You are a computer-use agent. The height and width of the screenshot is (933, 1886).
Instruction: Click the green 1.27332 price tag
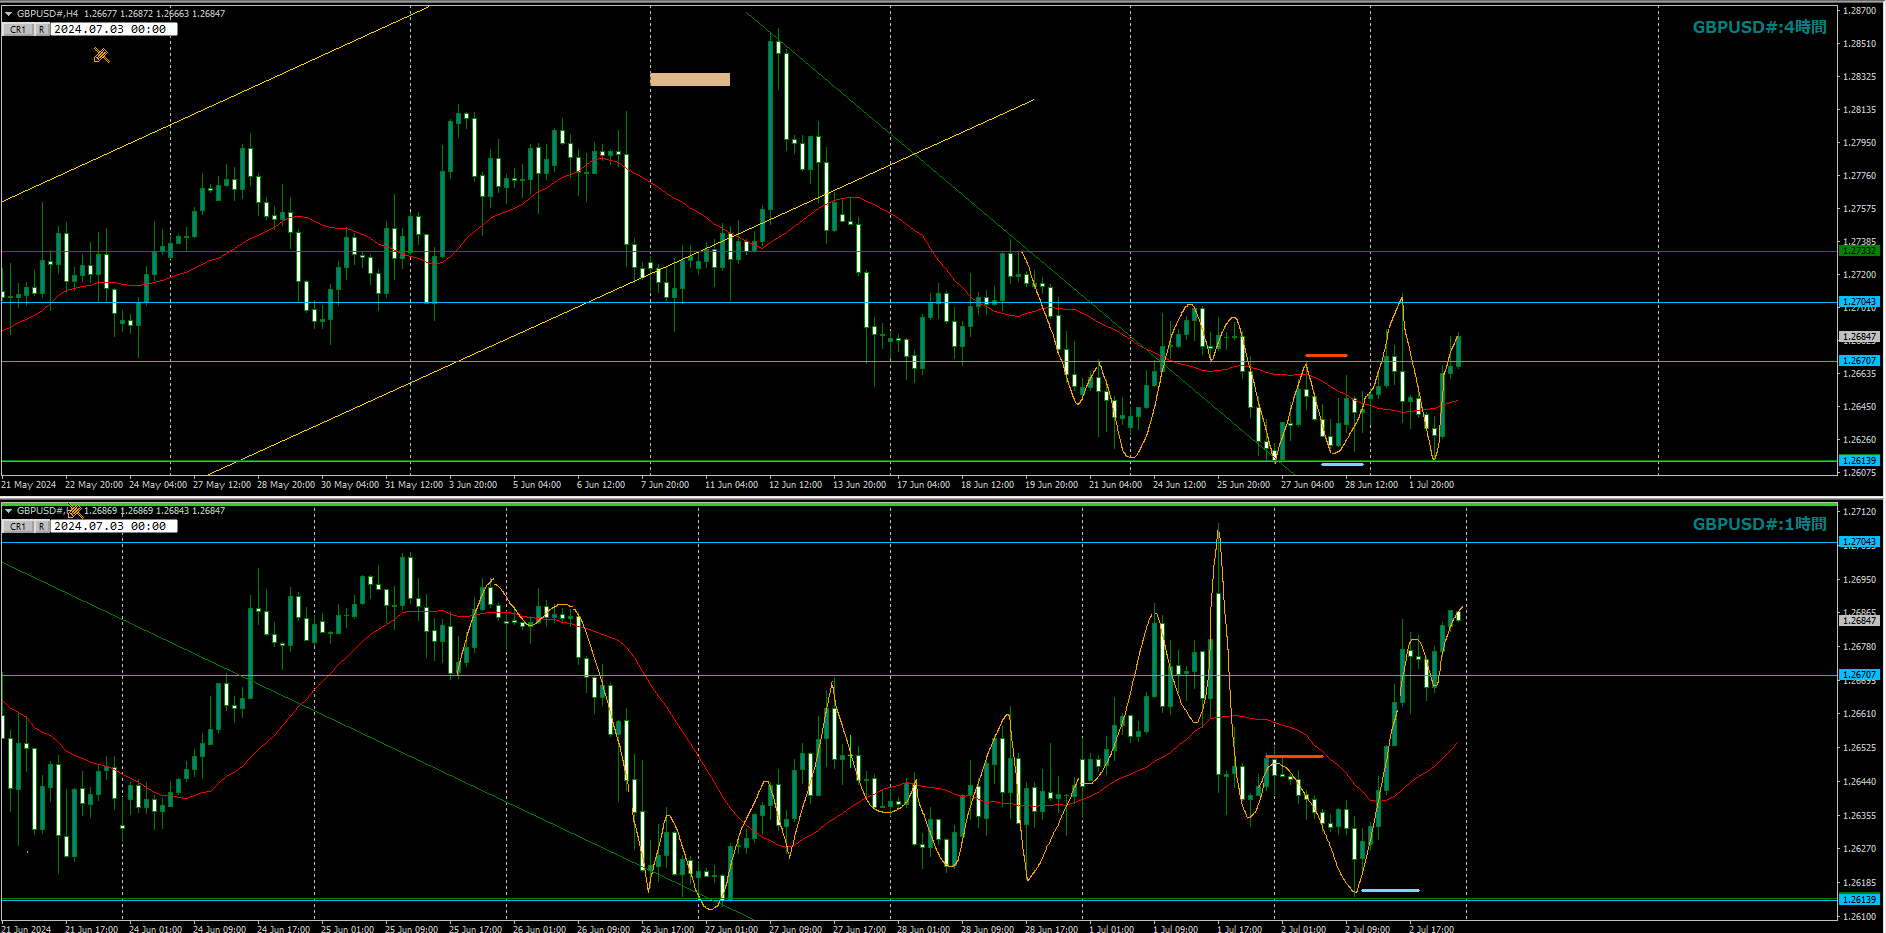(1860, 251)
